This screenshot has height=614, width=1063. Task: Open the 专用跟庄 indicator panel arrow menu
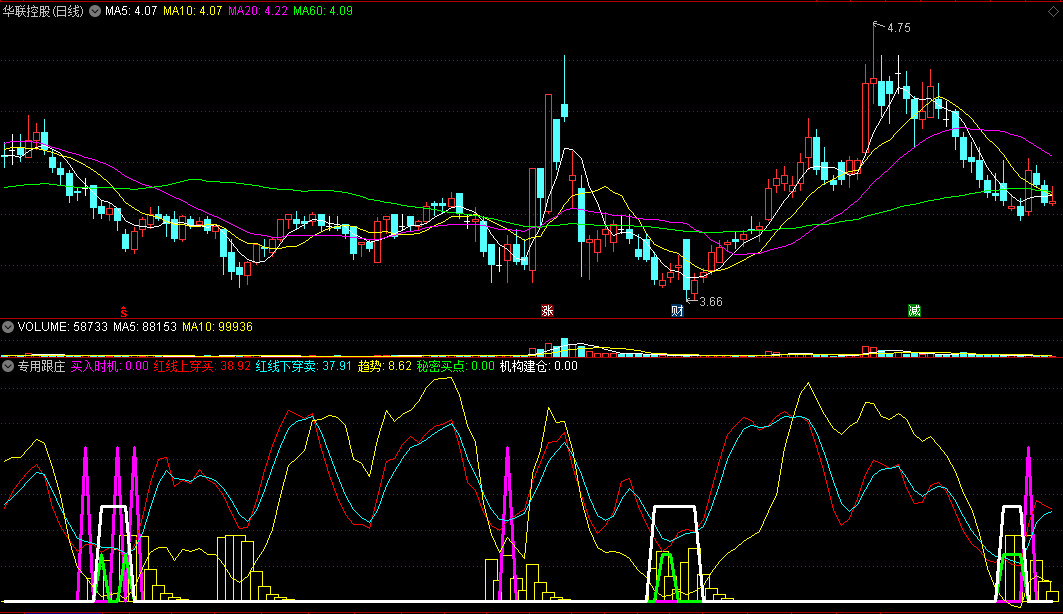coord(8,366)
